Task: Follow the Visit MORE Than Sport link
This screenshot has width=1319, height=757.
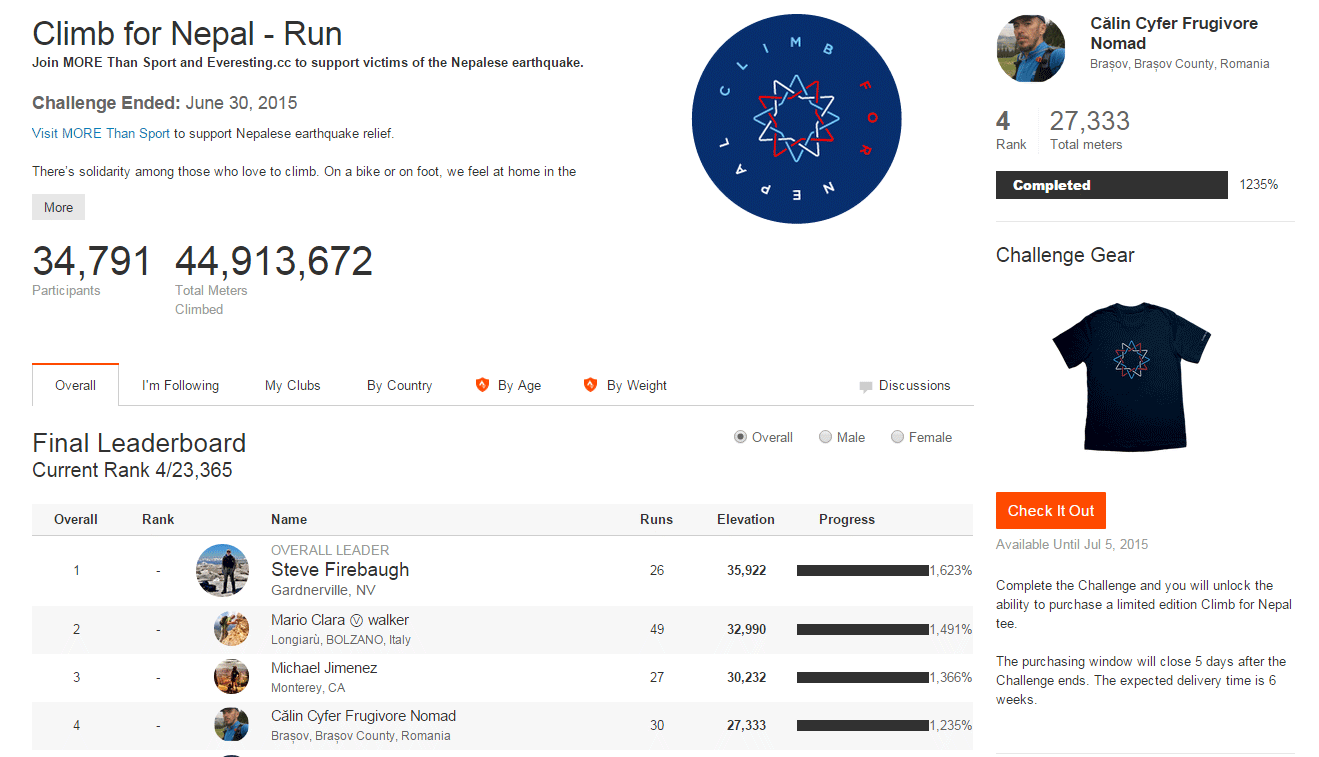Action: [101, 133]
